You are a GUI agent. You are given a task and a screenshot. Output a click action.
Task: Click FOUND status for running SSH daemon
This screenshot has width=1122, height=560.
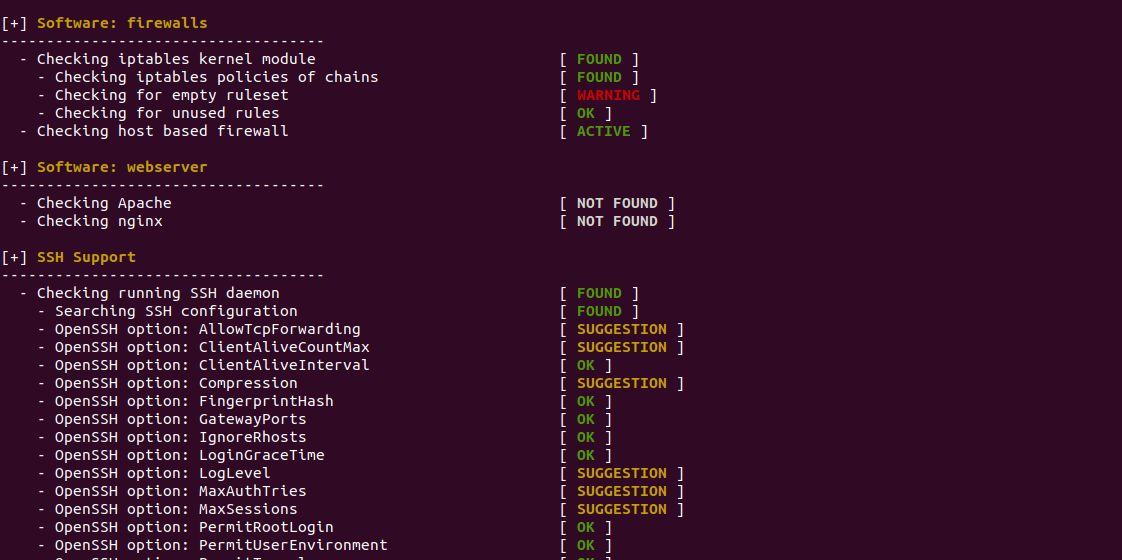click(600, 293)
